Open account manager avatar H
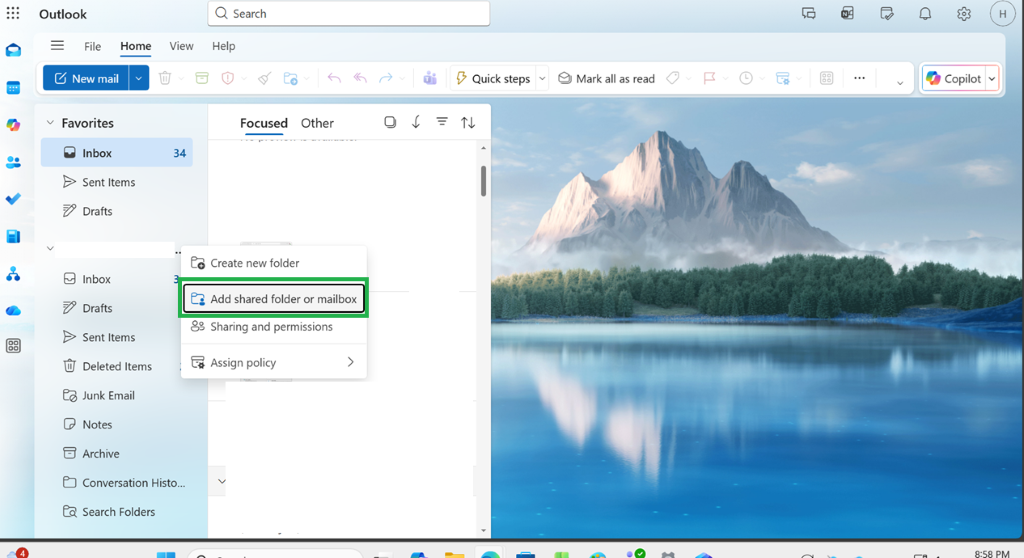The height and width of the screenshot is (558, 1024). tap(1002, 14)
